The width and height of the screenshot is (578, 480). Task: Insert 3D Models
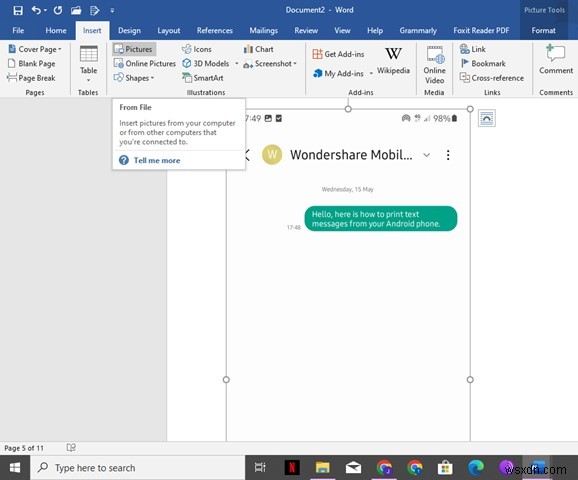(206, 64)
